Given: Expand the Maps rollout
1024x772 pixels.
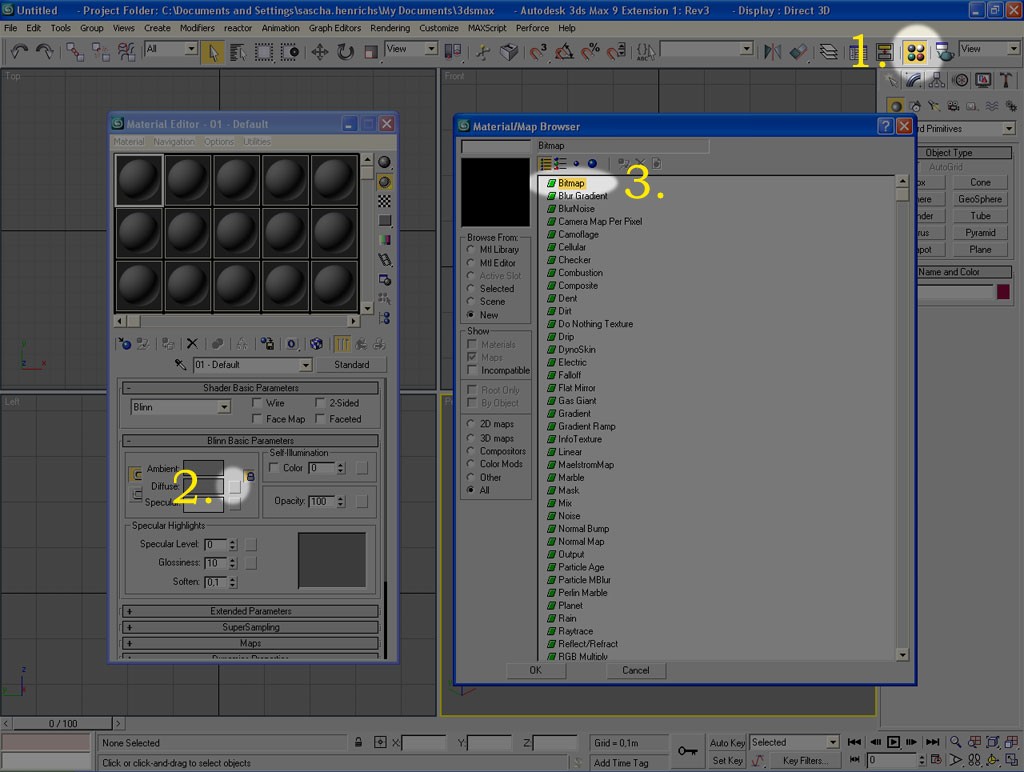Looking at the screenshot, I should (251, 643).
